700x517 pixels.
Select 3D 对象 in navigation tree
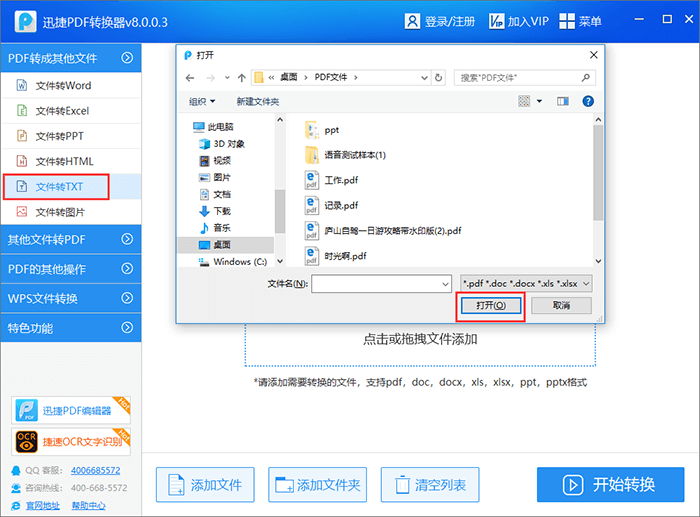click(222, 144)
